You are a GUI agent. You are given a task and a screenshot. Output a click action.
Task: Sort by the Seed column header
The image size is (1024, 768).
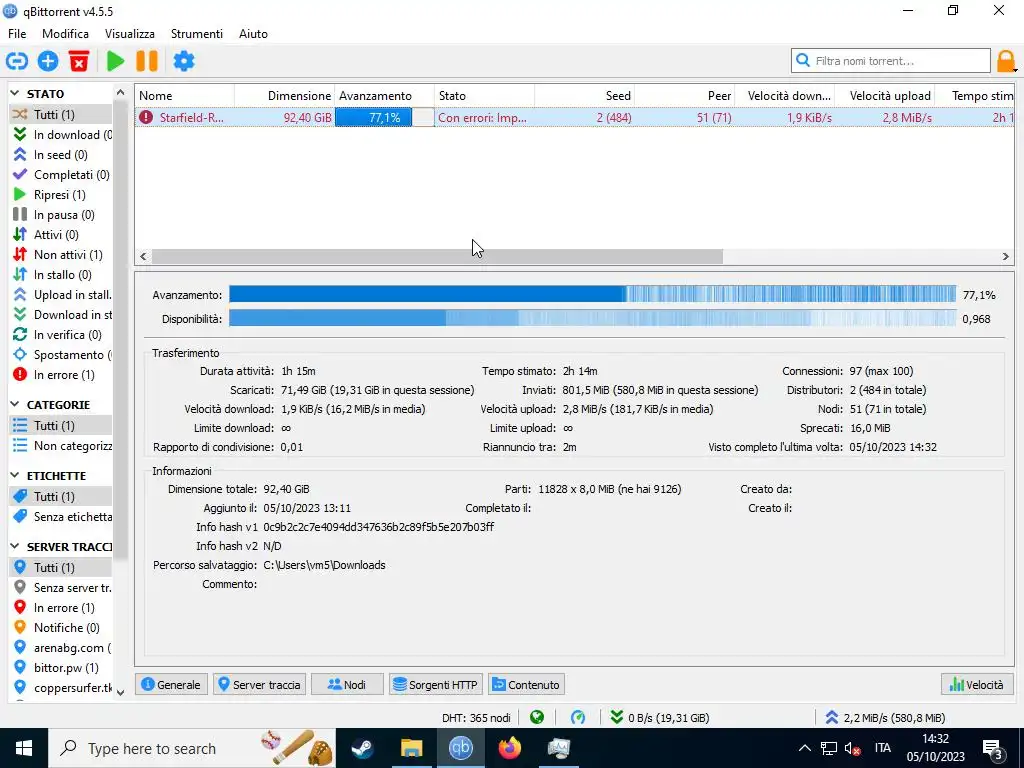[x=584, y=96]
